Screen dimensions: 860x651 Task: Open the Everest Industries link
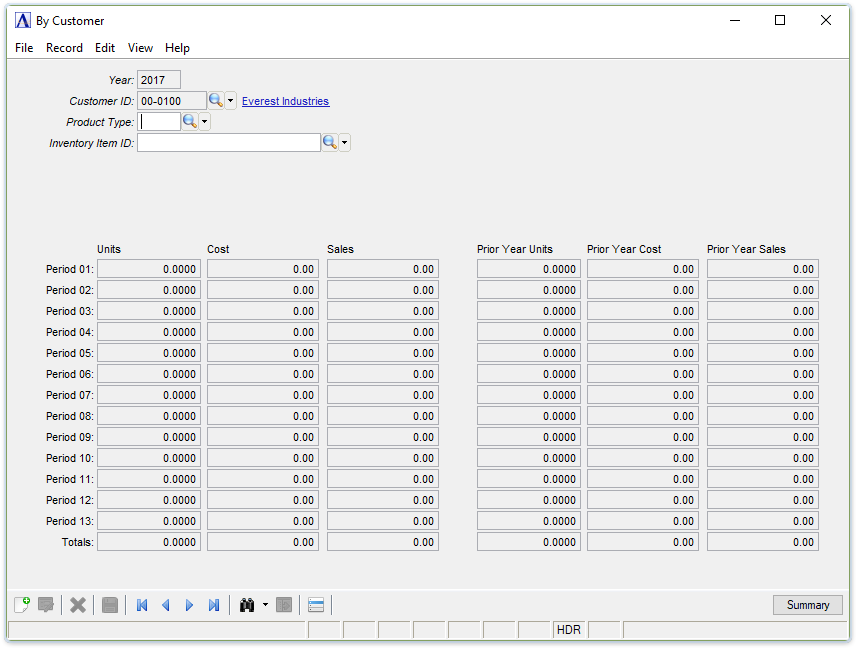(x=285, y=101)
